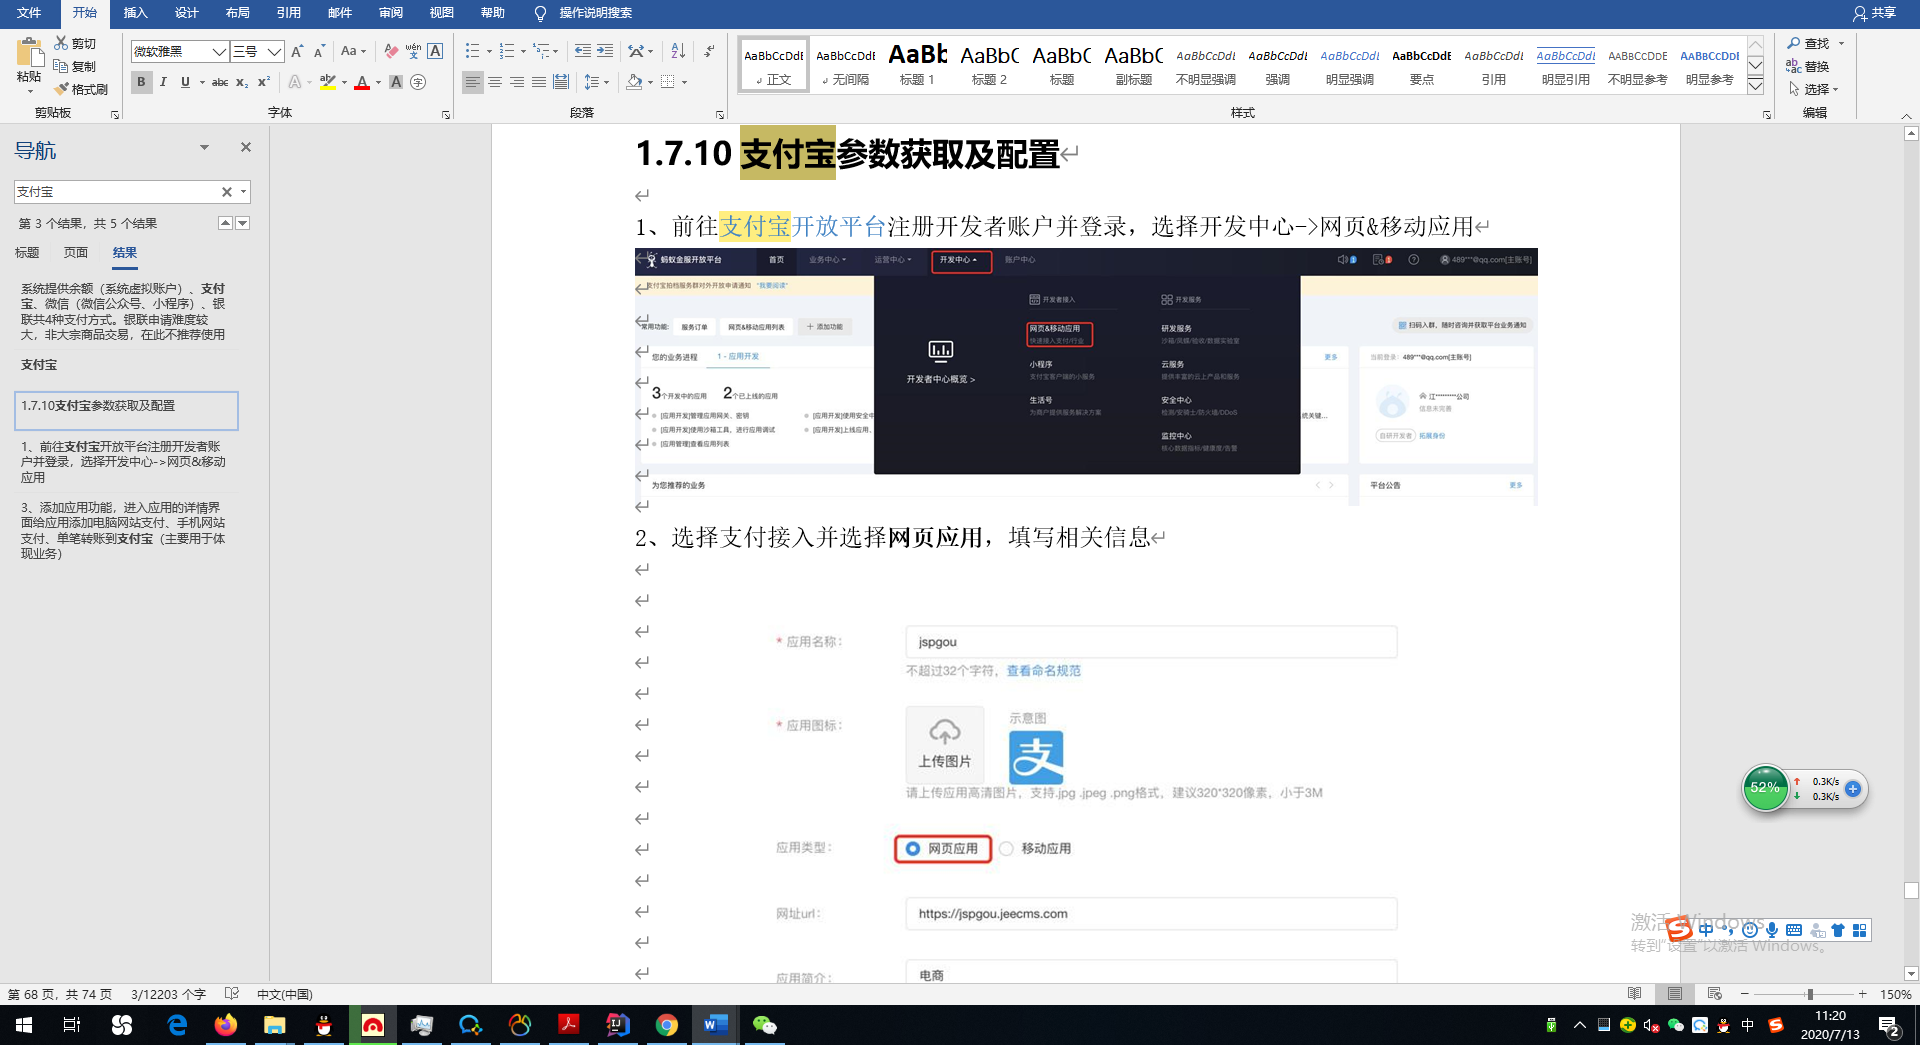Toggle Italic formatting
1920x1045 pixels.
tap(163, 82)
